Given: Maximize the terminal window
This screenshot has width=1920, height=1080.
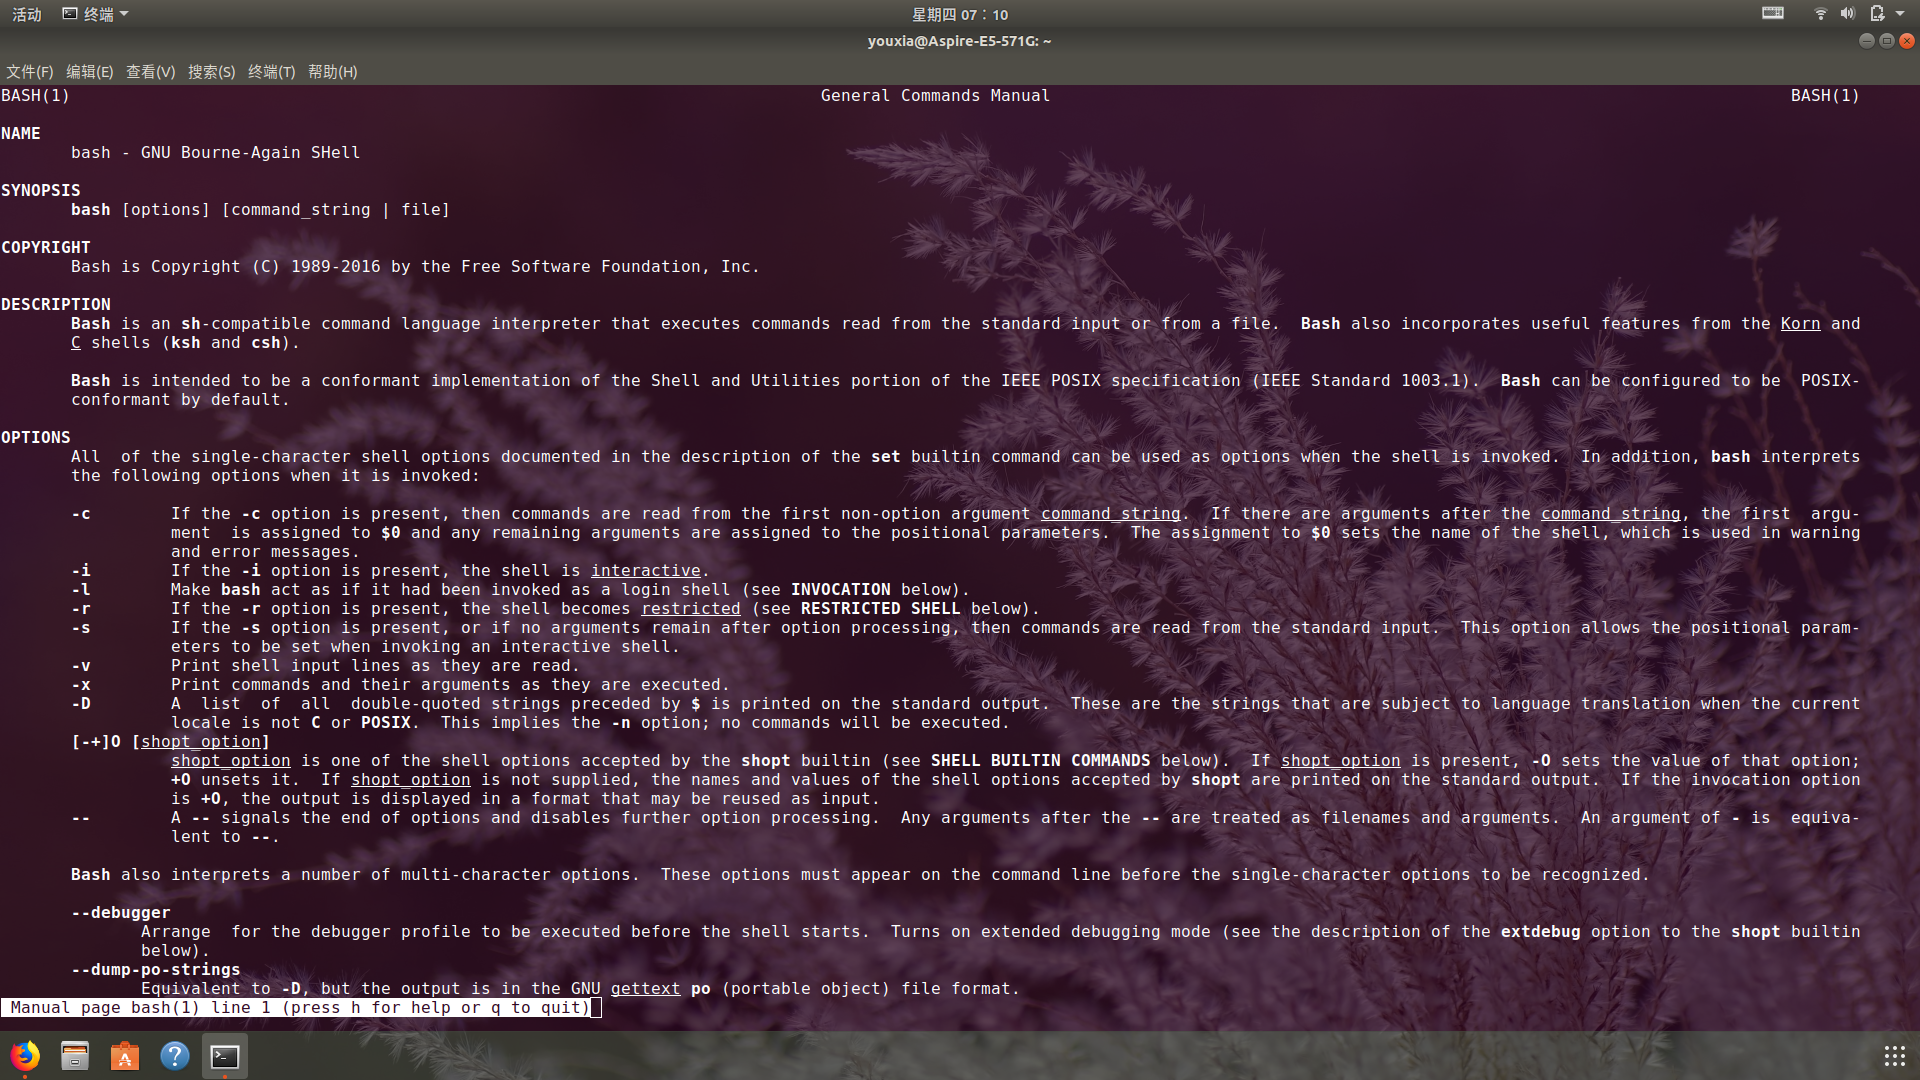Looking at the screenshot, I should click(1886, 41).
